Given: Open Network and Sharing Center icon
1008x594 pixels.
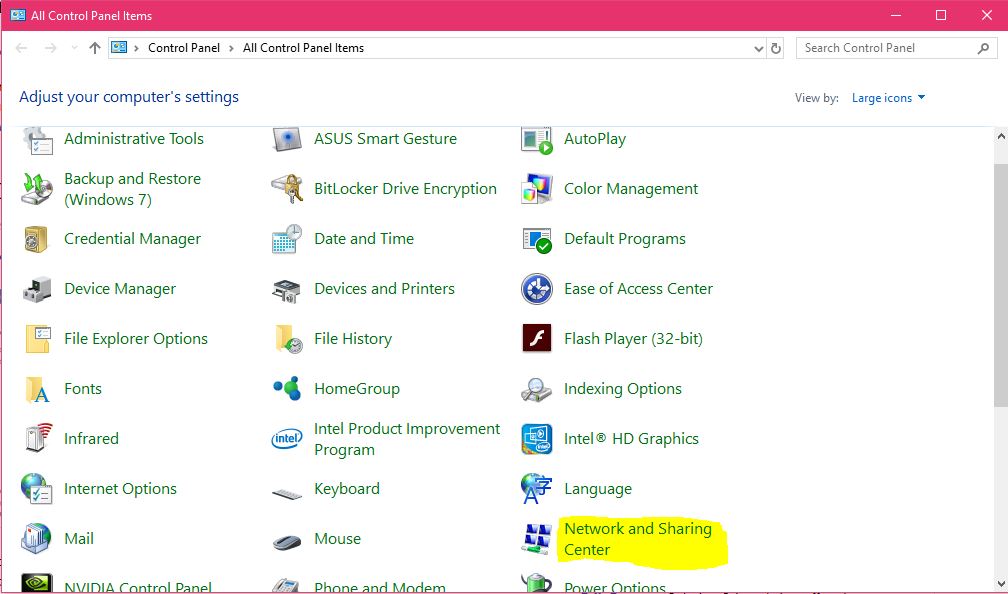Looking at the screenshot, I should [537, 539].
